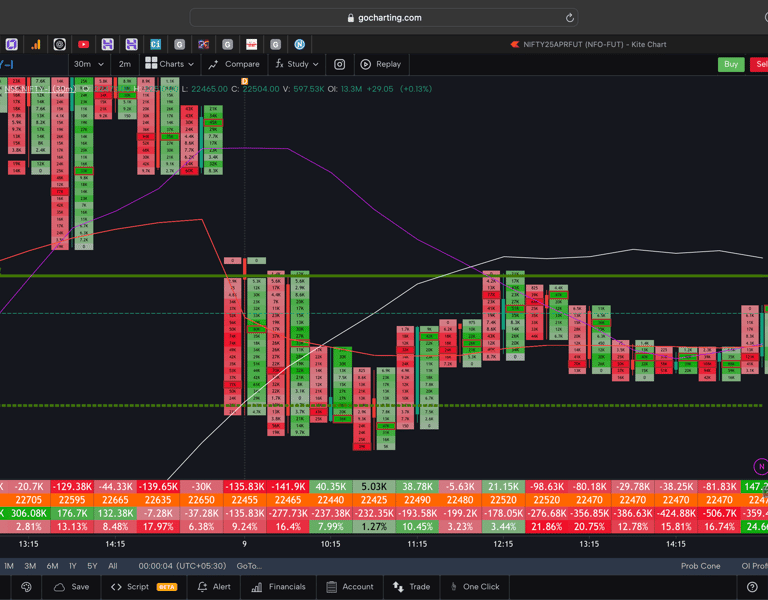Screen dimensions: 768x600
Task: Switch to the NIFTY25APRFUT Kite Chart tab
Action: point(589,45)
